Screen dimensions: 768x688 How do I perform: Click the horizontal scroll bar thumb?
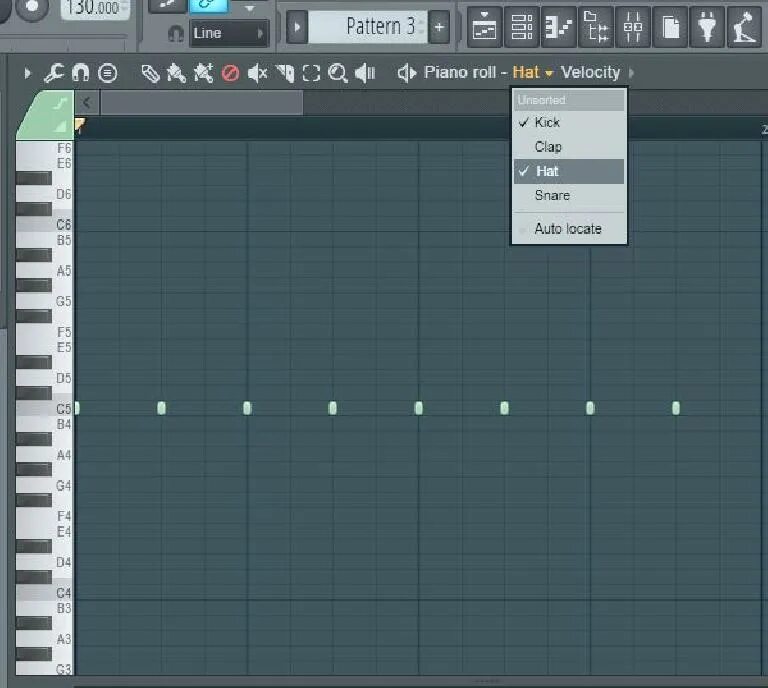[x=201, y=103]
